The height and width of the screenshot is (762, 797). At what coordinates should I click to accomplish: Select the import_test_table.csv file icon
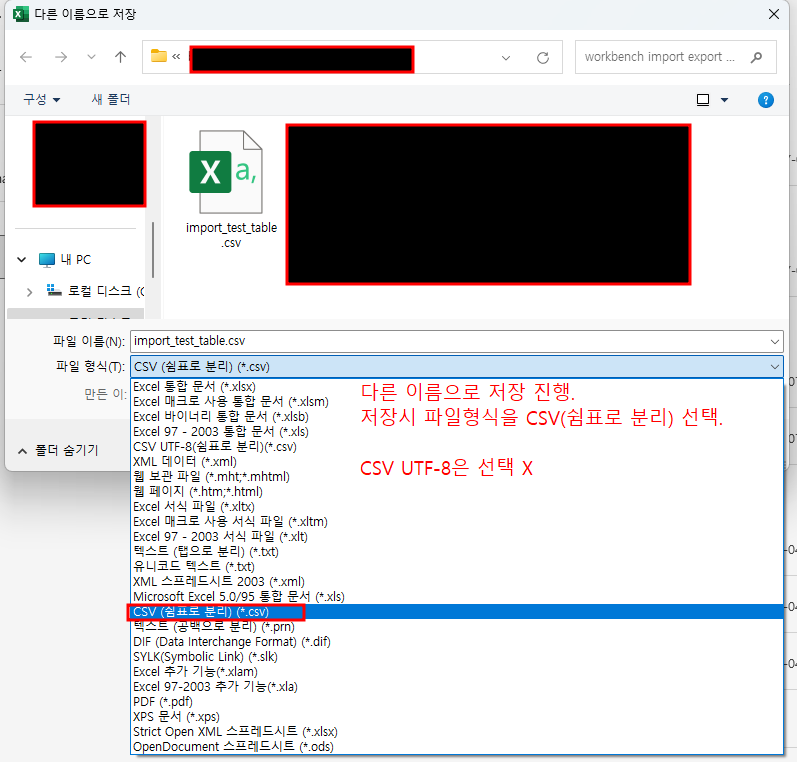226,172
